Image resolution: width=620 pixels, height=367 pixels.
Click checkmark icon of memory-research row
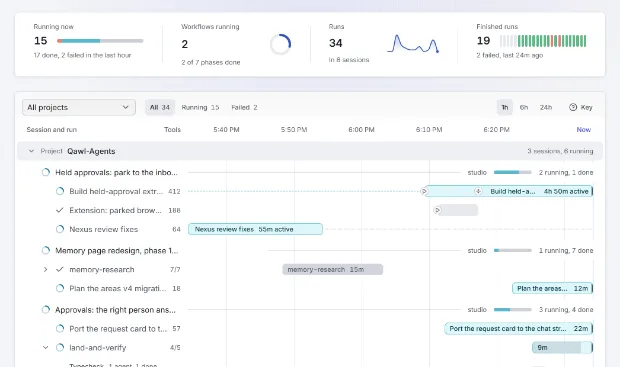coord(60,269)
